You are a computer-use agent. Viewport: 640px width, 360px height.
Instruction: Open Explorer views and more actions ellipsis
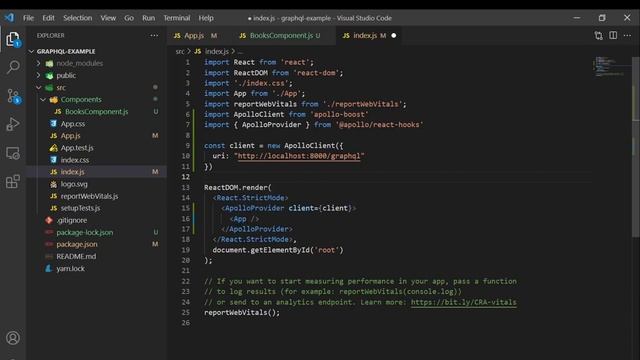click(x=154, y=36)
